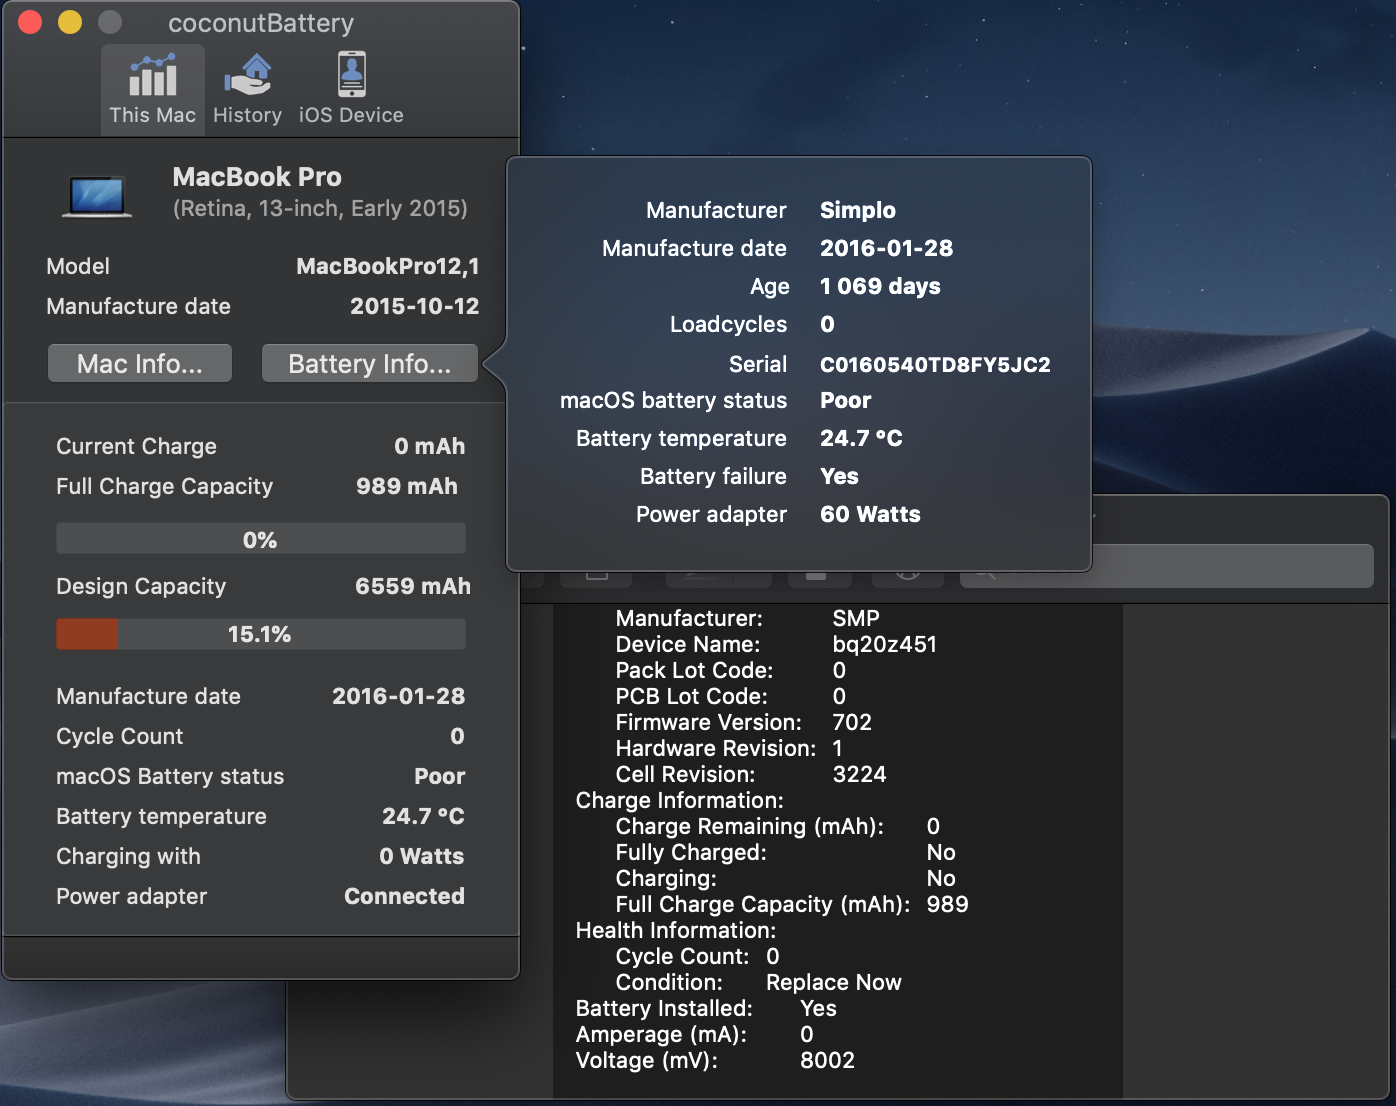Select the serial C0160540TD8FY5JC2 in the popover

(934, 364)
